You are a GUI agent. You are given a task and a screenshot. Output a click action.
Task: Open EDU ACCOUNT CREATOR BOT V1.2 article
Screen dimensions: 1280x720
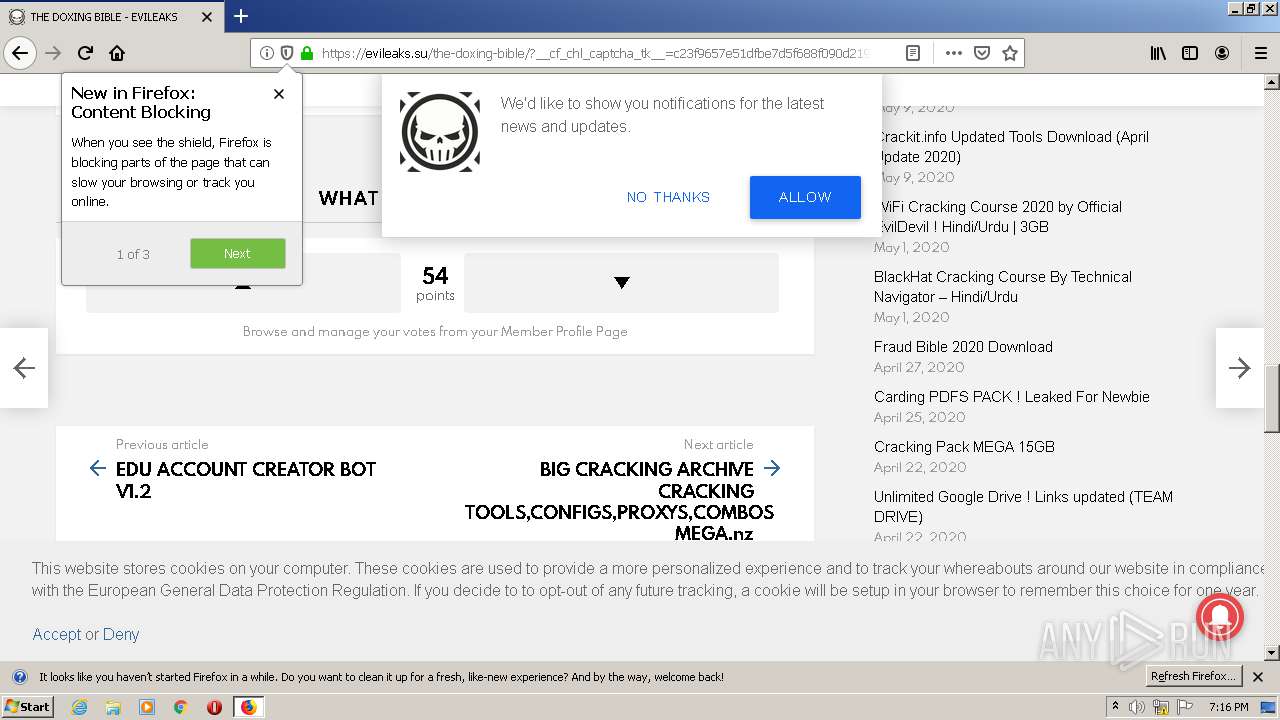(246, 480)
